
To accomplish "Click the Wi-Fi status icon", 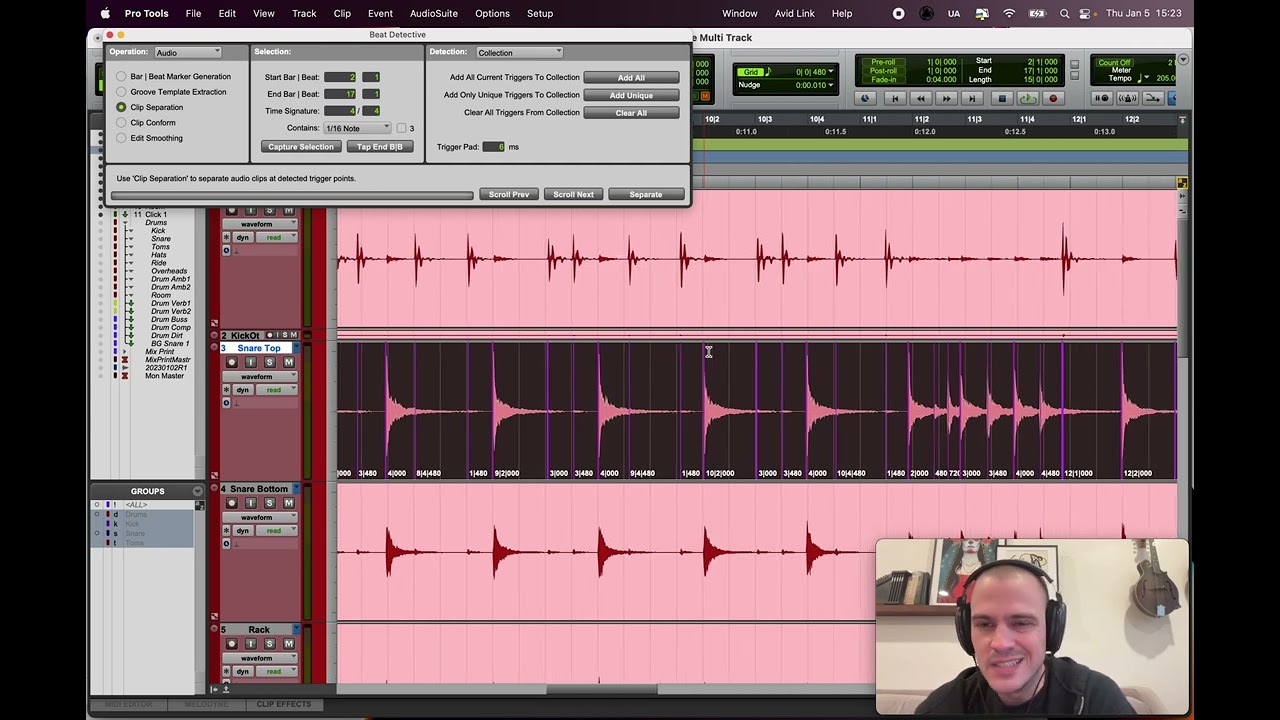I will click(x=1009, y=13).
